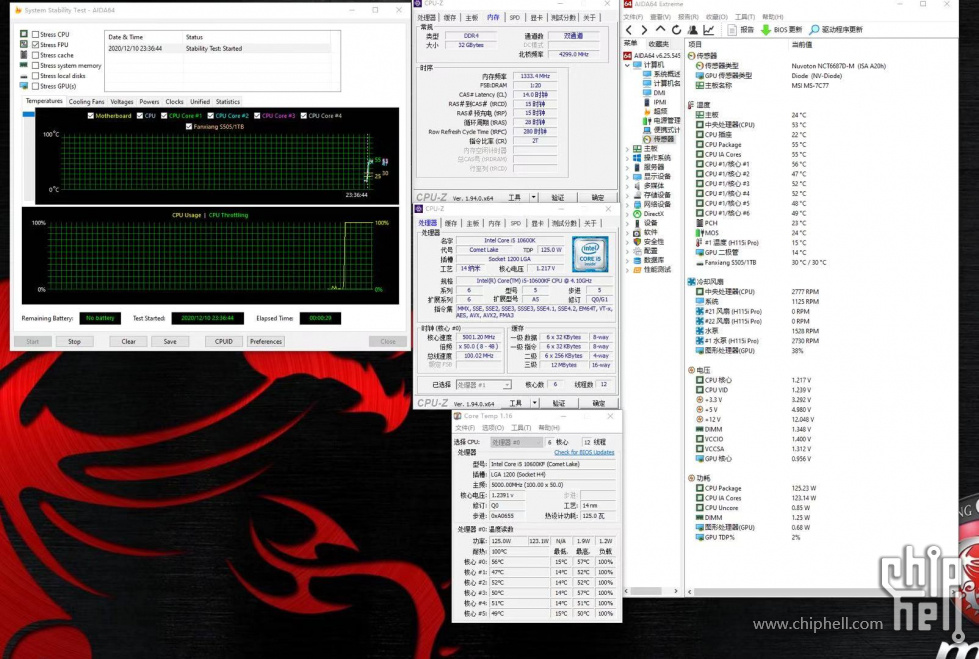Screen dimensions: 979x659
Task: Click the Intel Core i5 logo in CPU-Z
Action: pos(590,254)
